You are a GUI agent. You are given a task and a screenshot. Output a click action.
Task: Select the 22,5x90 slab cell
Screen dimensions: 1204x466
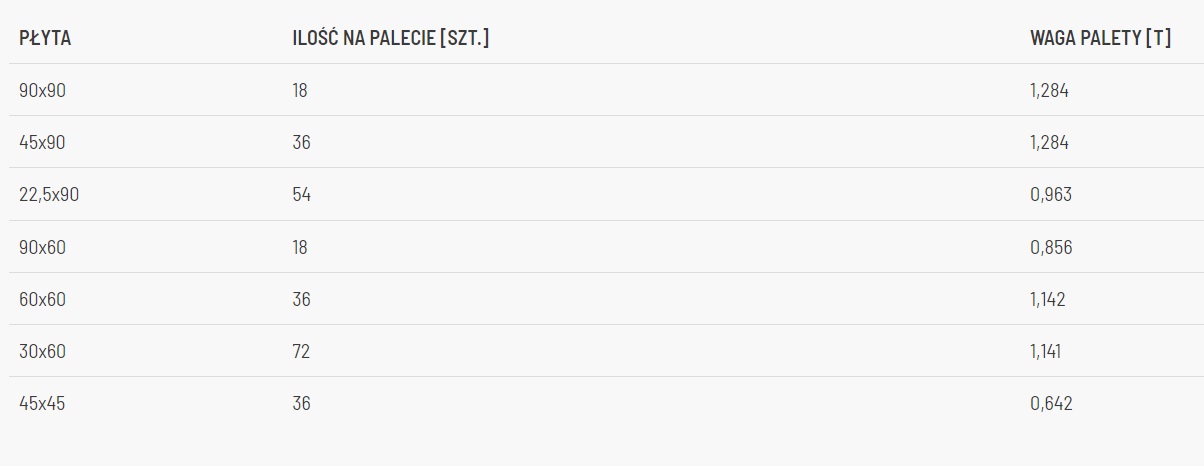pos(49,195)
